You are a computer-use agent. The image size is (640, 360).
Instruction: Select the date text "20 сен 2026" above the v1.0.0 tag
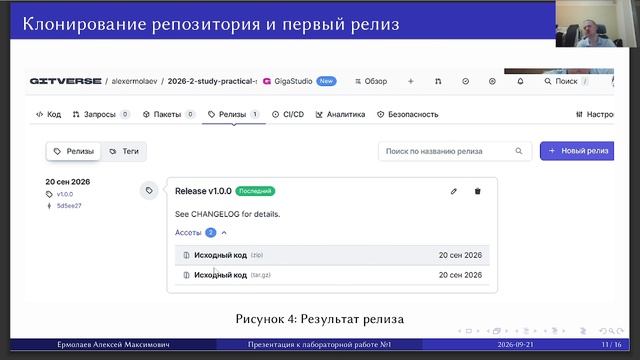pos(68,182)
